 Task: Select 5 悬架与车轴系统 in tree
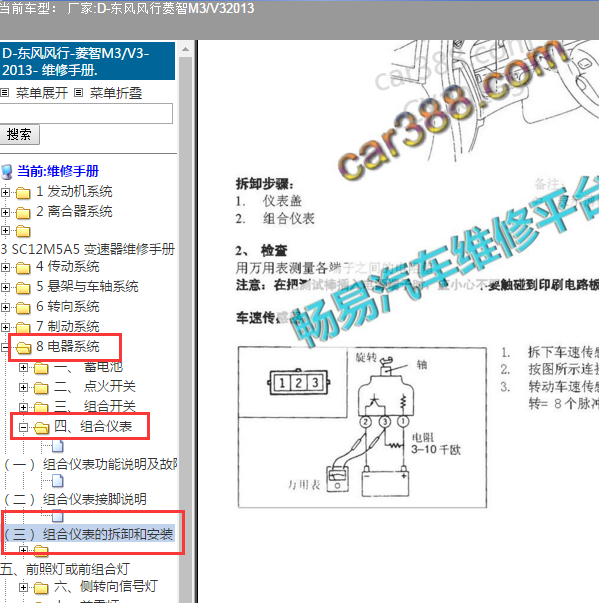tap(87, 286)
